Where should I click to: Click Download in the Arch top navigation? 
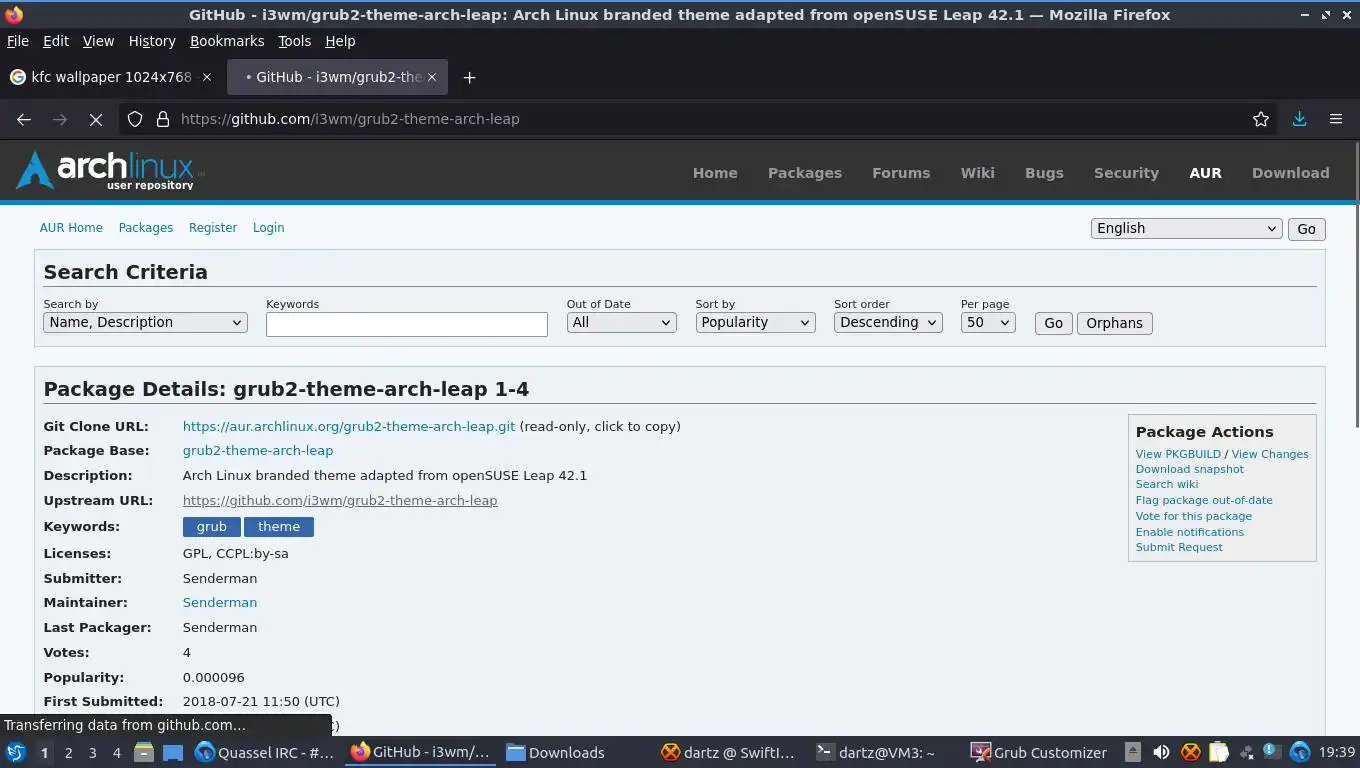pos(1291,173)
